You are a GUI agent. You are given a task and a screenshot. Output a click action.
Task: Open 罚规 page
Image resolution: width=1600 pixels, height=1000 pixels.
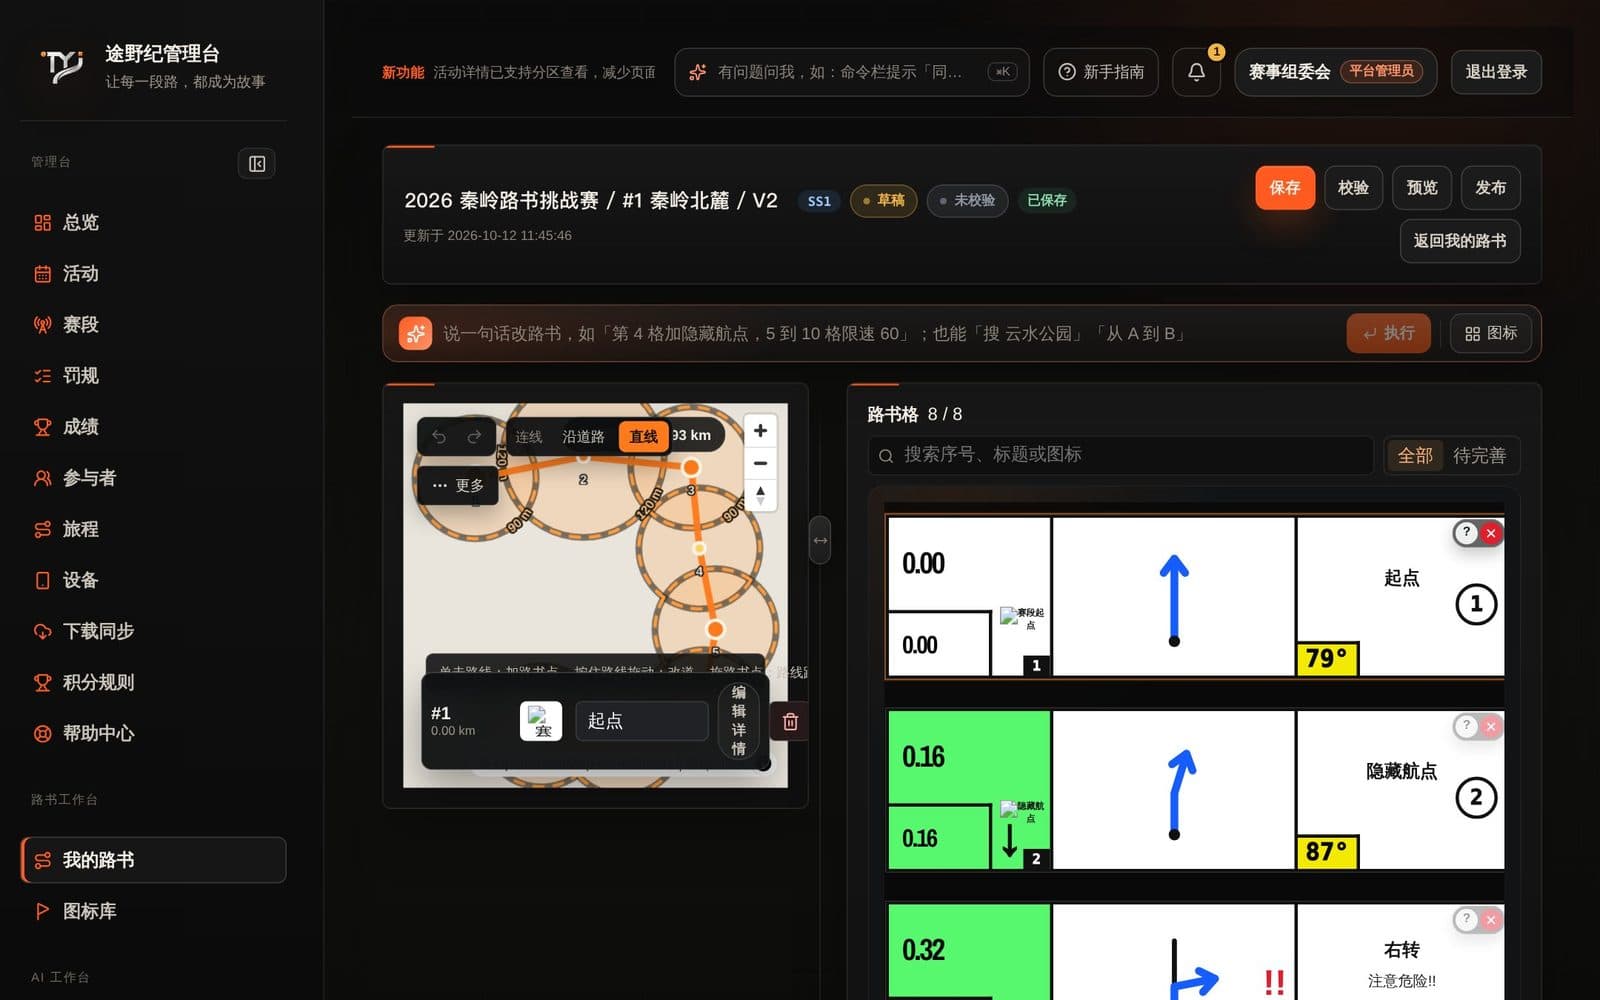point(153,375)
